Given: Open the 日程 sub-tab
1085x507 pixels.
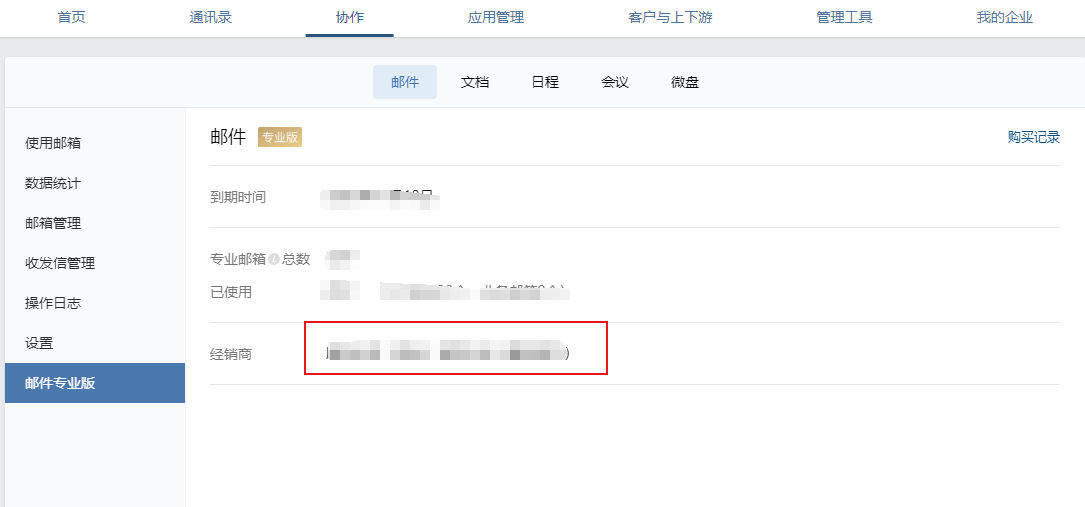Looking at the screenshot, I should pyautogui.click(x=545, y=82).
